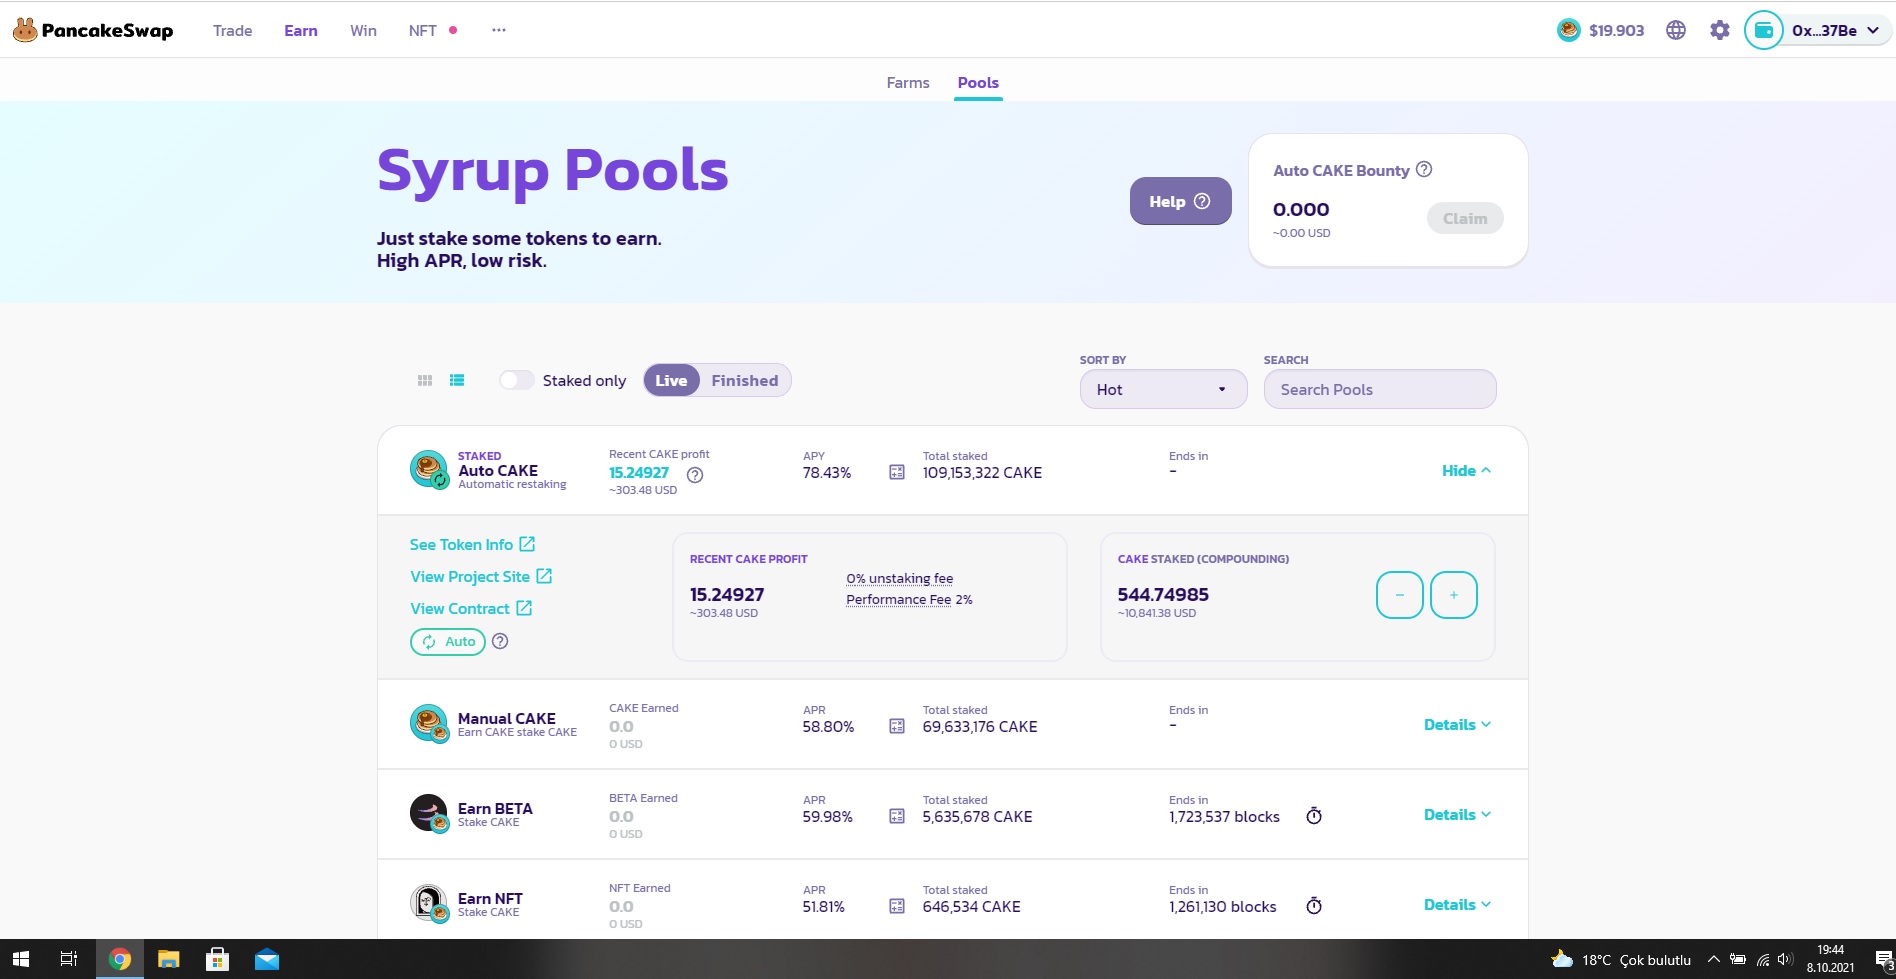The image size is (1896, 979).
Task: Expand Manual CAKE pool Details
Action: point(1457,725)
